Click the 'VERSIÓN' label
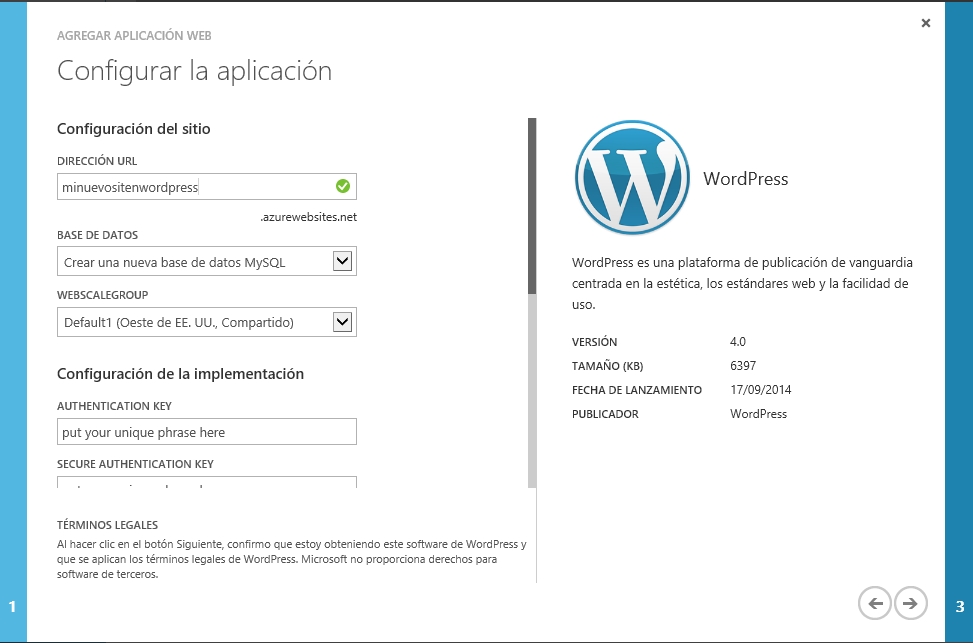Viewport: 973px width, 643px height. pos(594,342)
